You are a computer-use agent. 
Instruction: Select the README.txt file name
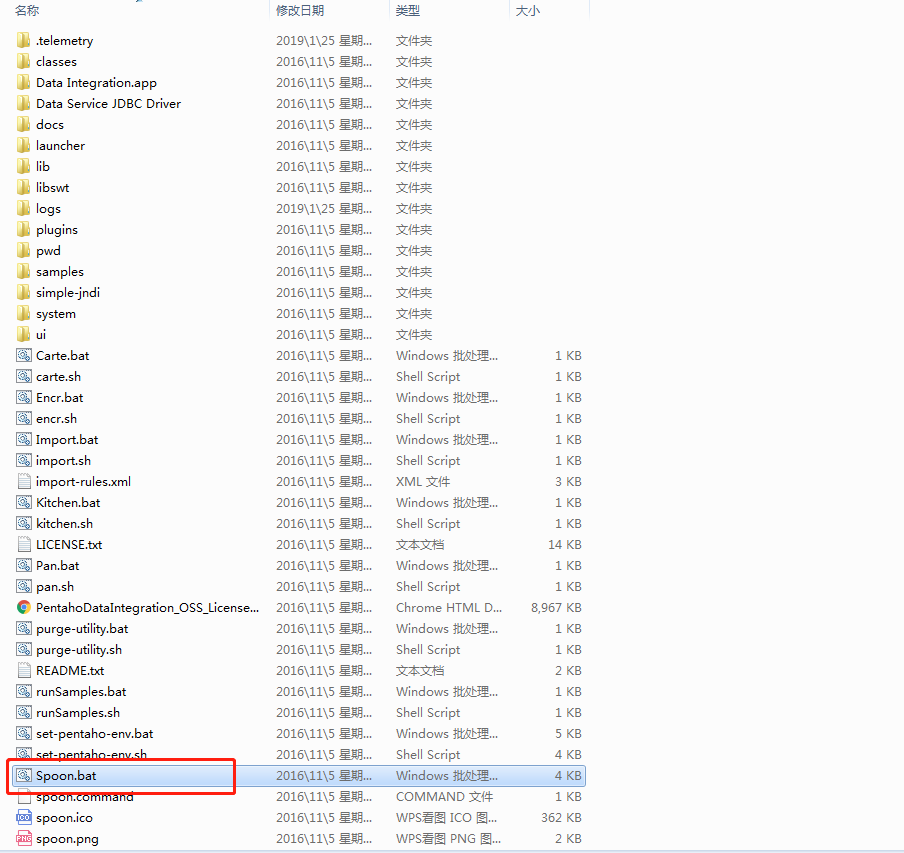pyautogui.click(x=70, y=671)
